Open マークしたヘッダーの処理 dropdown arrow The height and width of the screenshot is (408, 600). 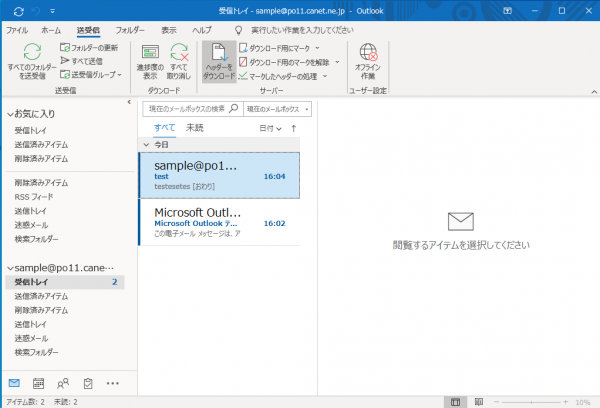[x=325, y=76]
